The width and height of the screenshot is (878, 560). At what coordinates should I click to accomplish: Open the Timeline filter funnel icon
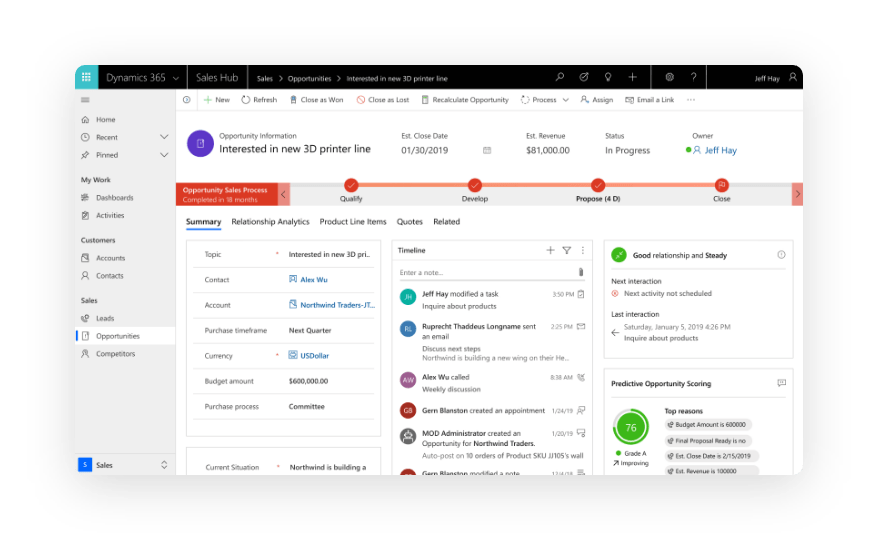(567, 250)
